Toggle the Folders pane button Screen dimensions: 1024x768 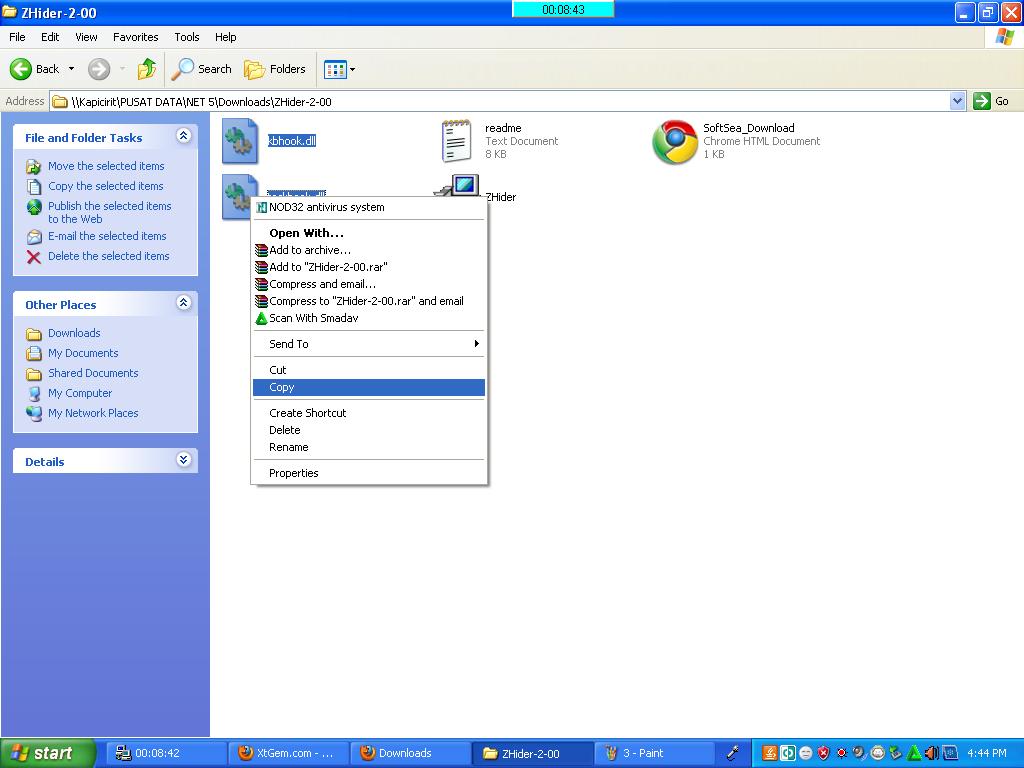275,69
